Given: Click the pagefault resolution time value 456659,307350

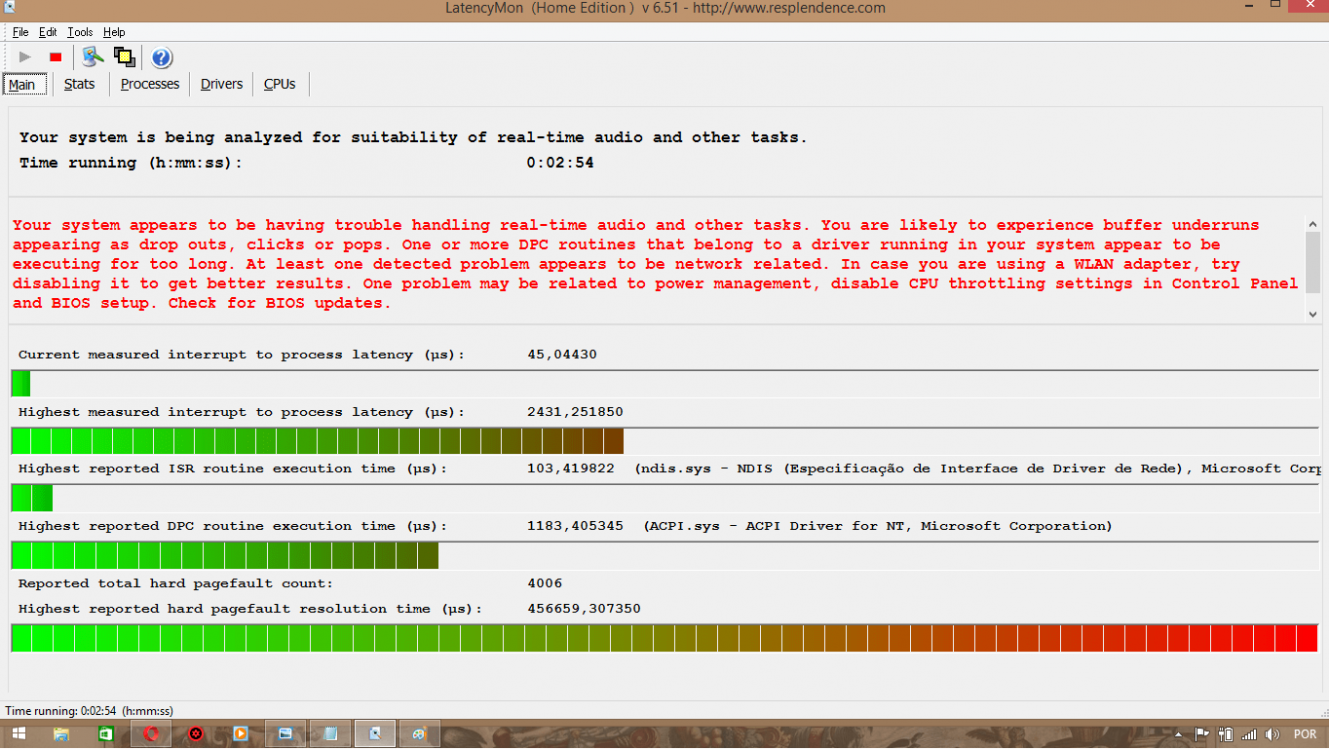Looking at the screenshot, I should point(584,609).
